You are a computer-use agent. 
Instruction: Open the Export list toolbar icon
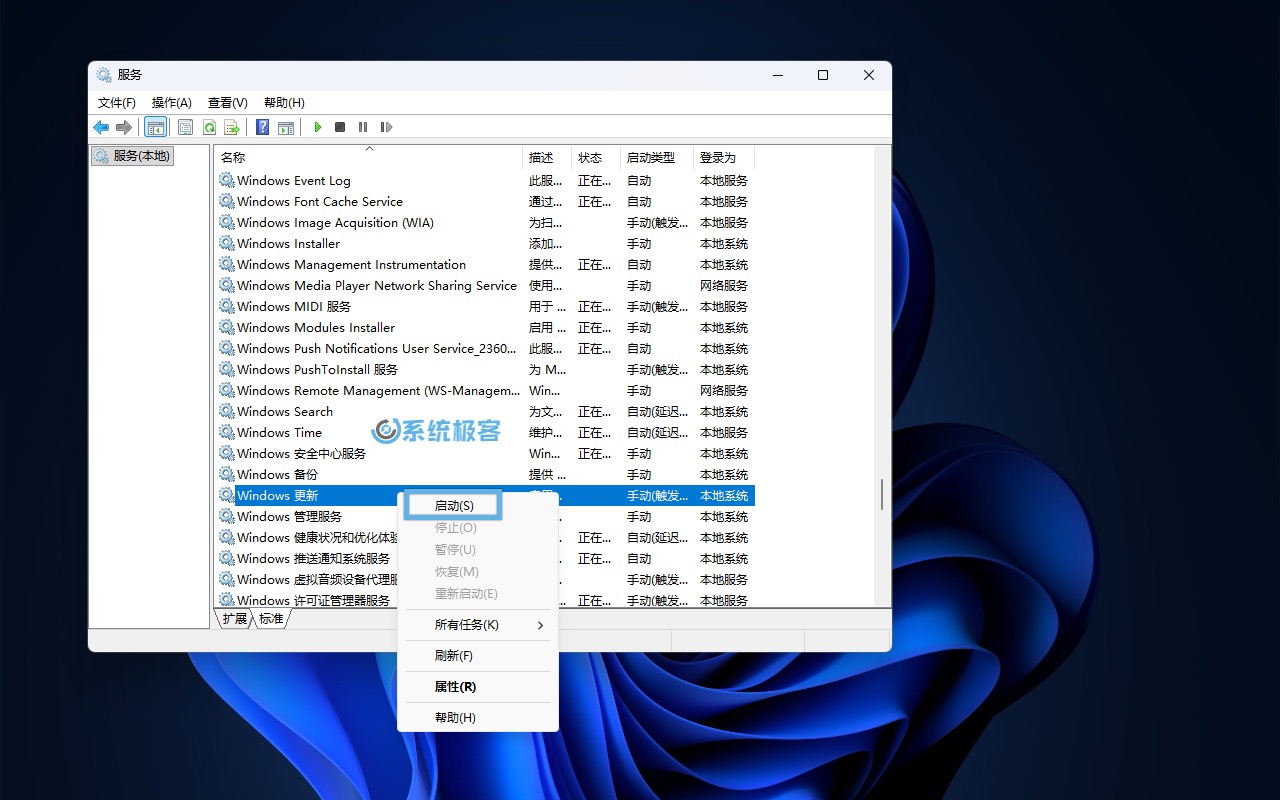[232, 127]
